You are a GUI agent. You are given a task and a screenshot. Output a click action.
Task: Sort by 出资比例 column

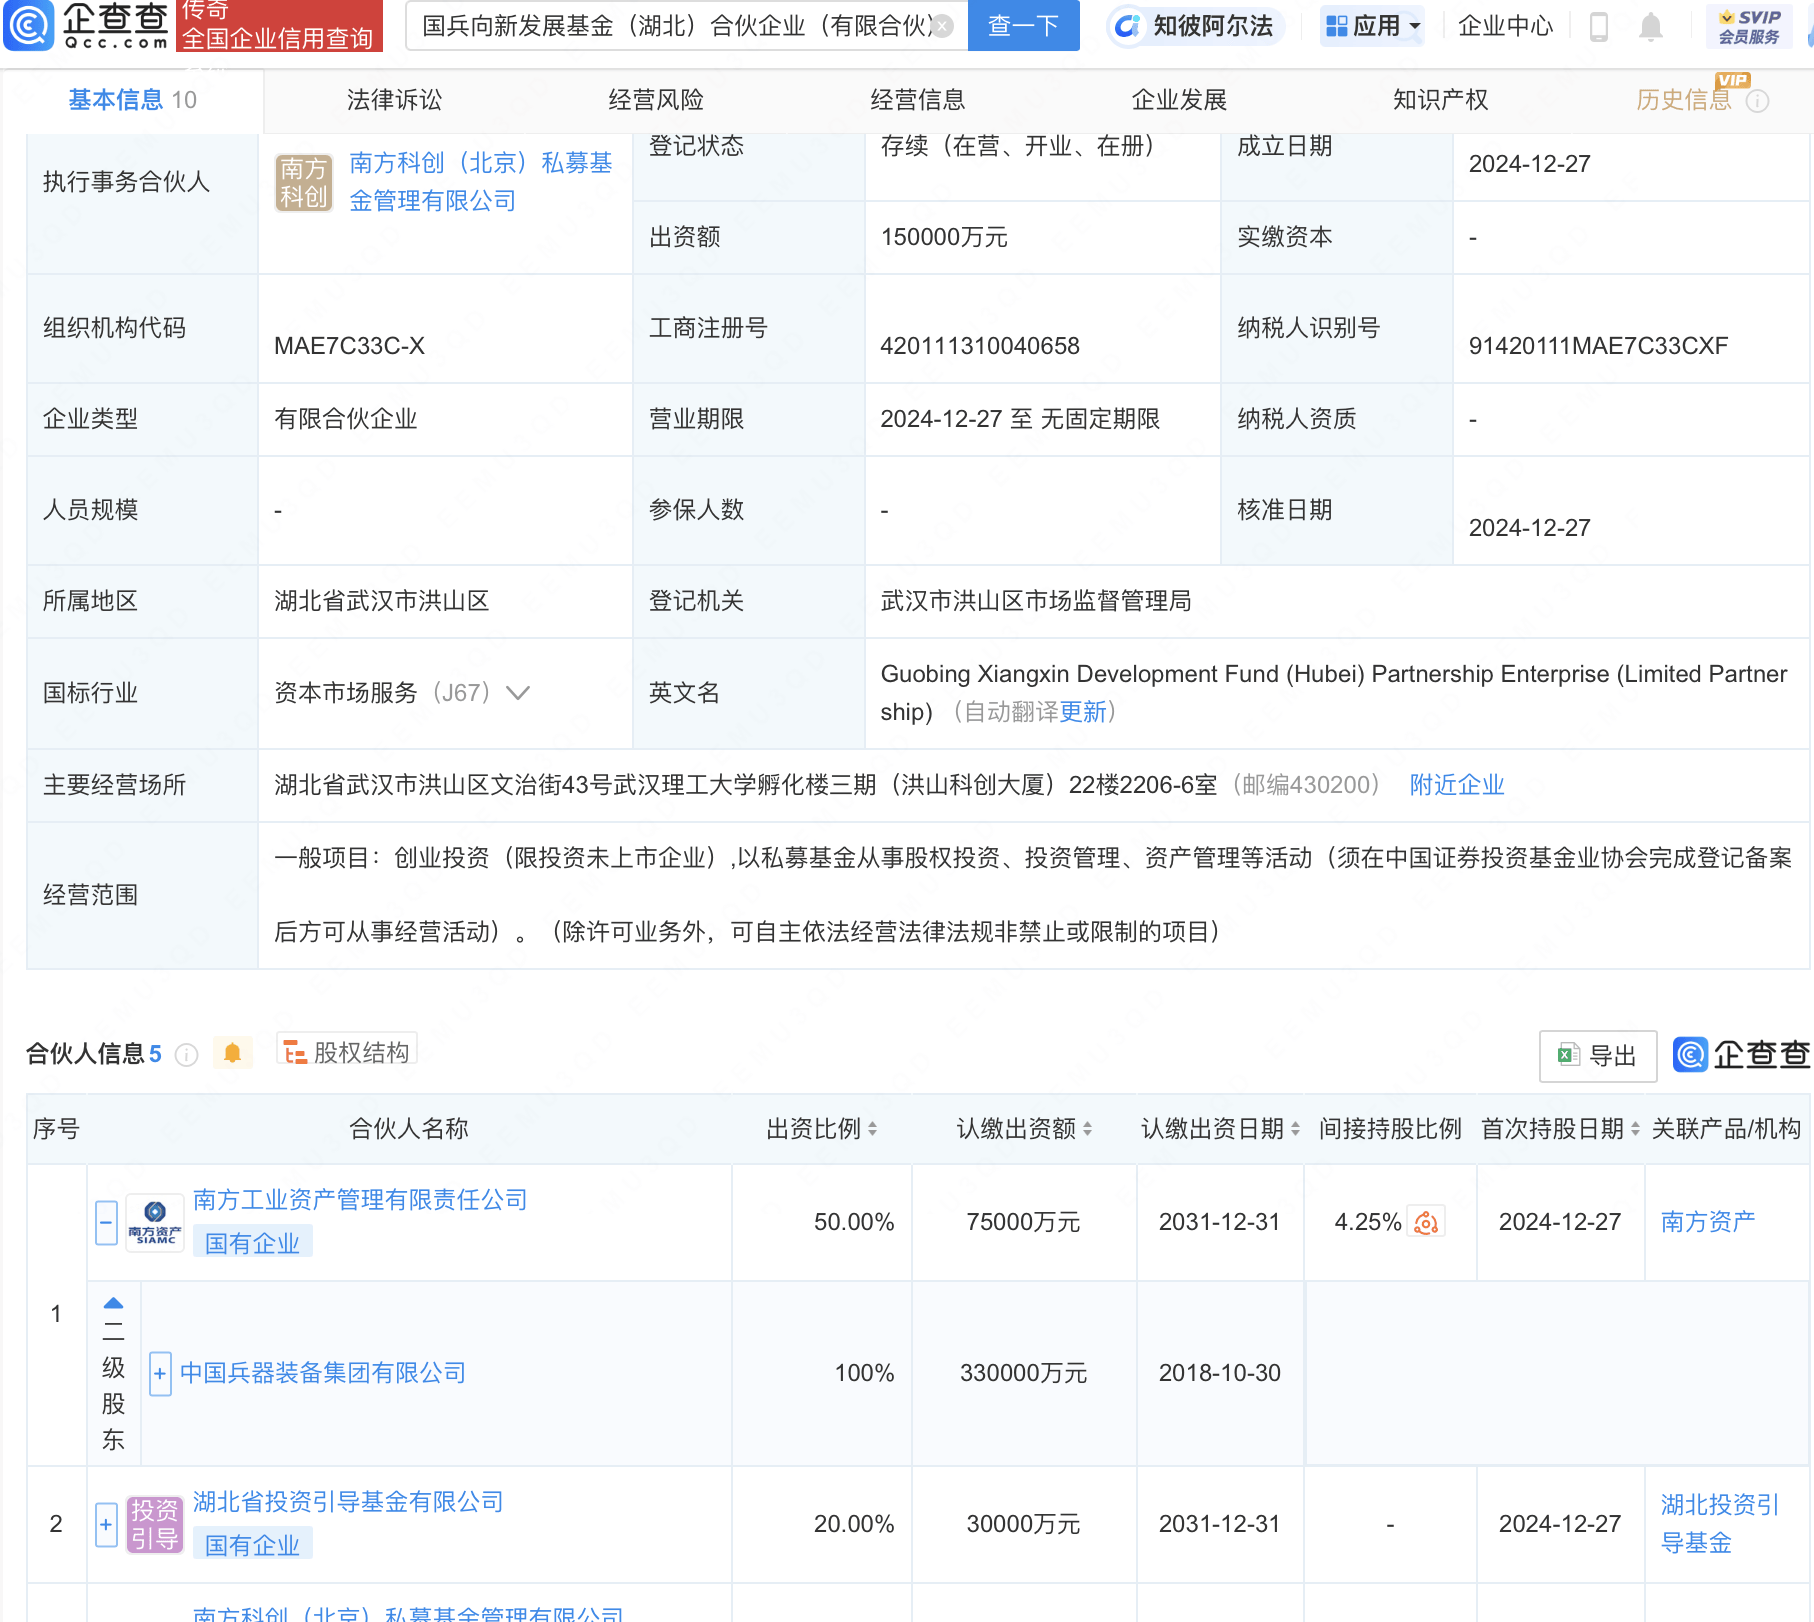click(873, 1129)
